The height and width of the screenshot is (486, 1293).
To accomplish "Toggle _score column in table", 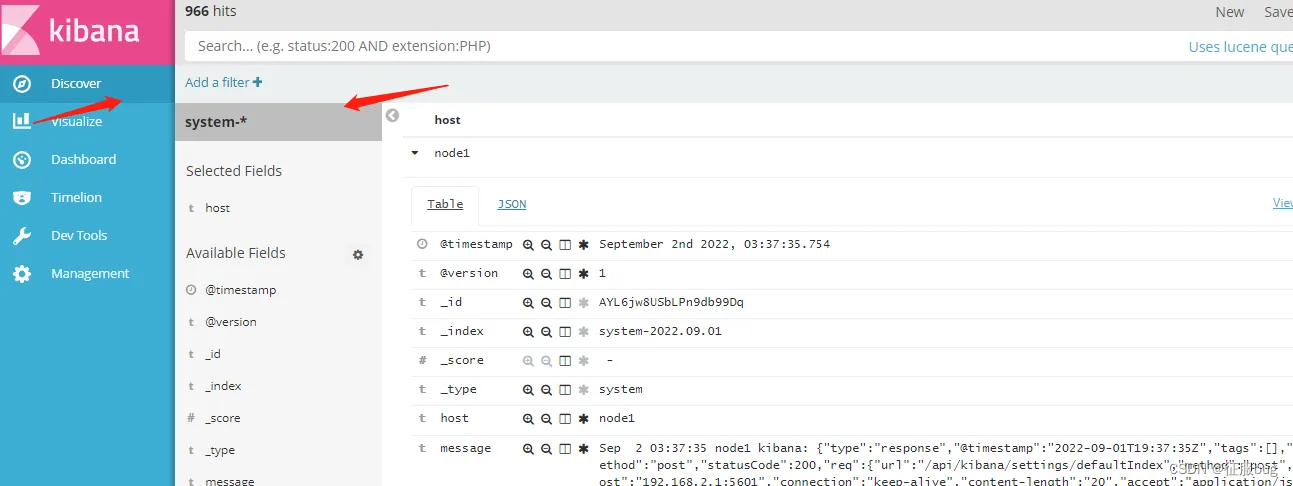I will tap(564, 360).
